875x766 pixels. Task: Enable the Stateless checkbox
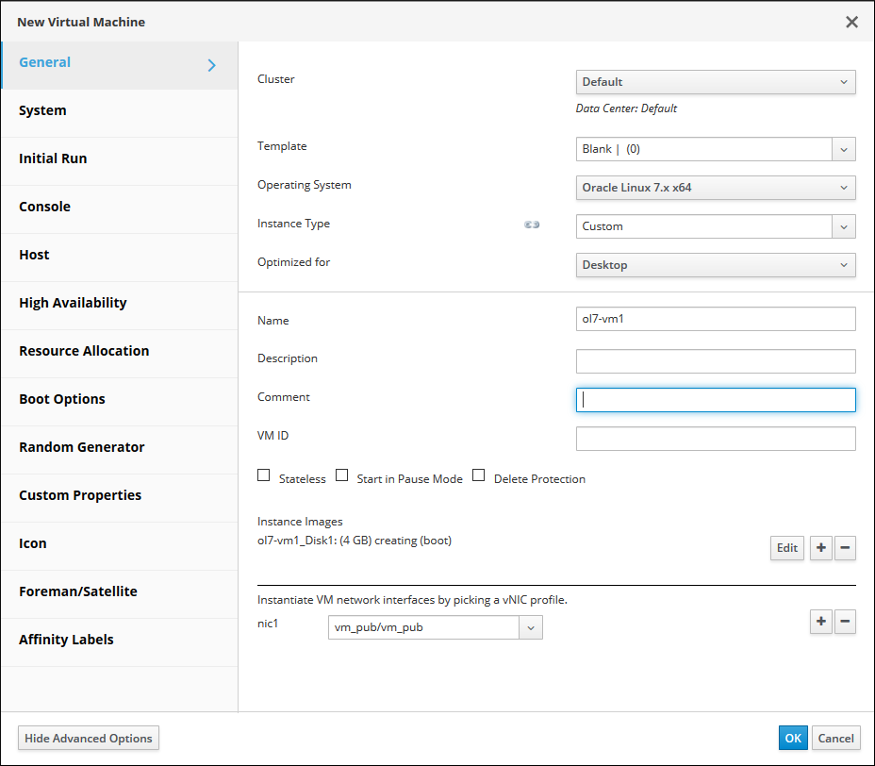264,476
